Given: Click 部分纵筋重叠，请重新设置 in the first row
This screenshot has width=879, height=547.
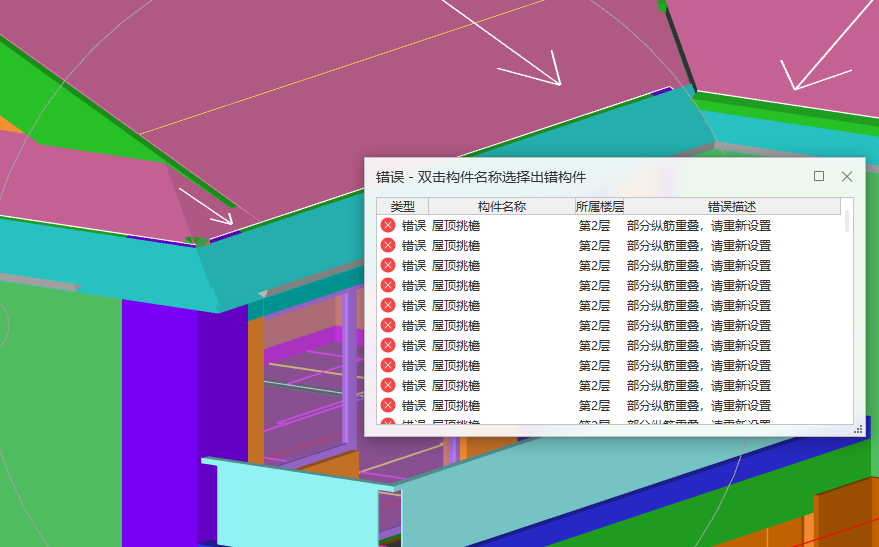Looking at the screenshot, I should pos(699,226).
